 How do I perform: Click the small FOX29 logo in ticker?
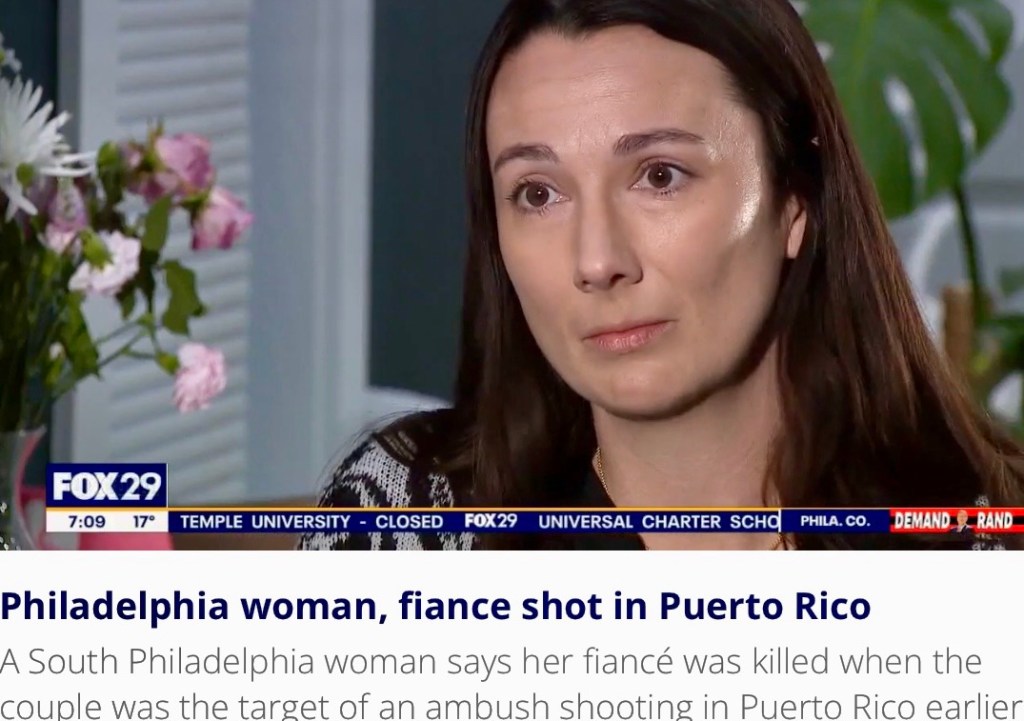pyautogui.click(x=490, y=521)
